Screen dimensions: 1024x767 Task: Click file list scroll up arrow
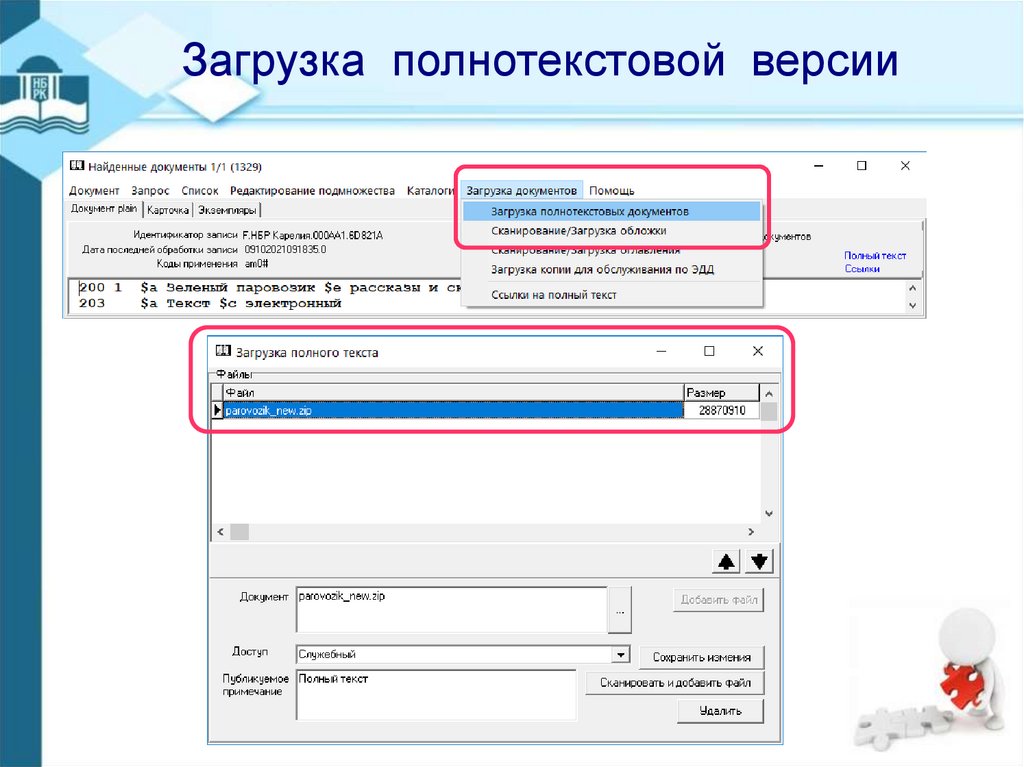769,393
